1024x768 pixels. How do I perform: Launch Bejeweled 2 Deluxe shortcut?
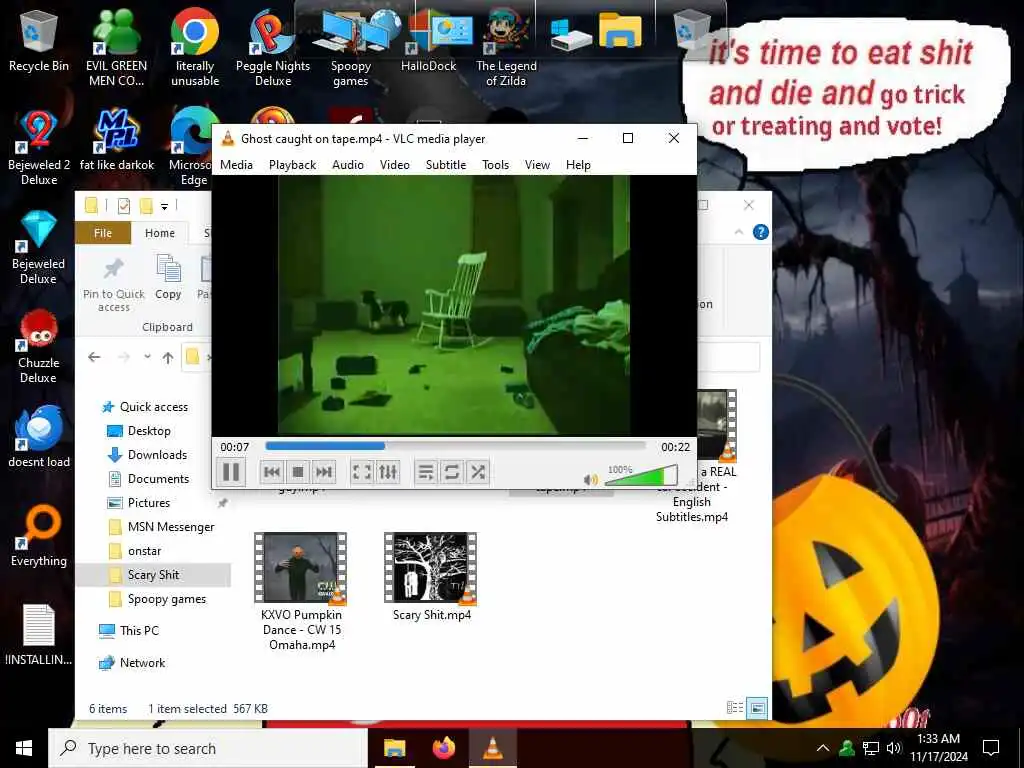tap(39, 148)
